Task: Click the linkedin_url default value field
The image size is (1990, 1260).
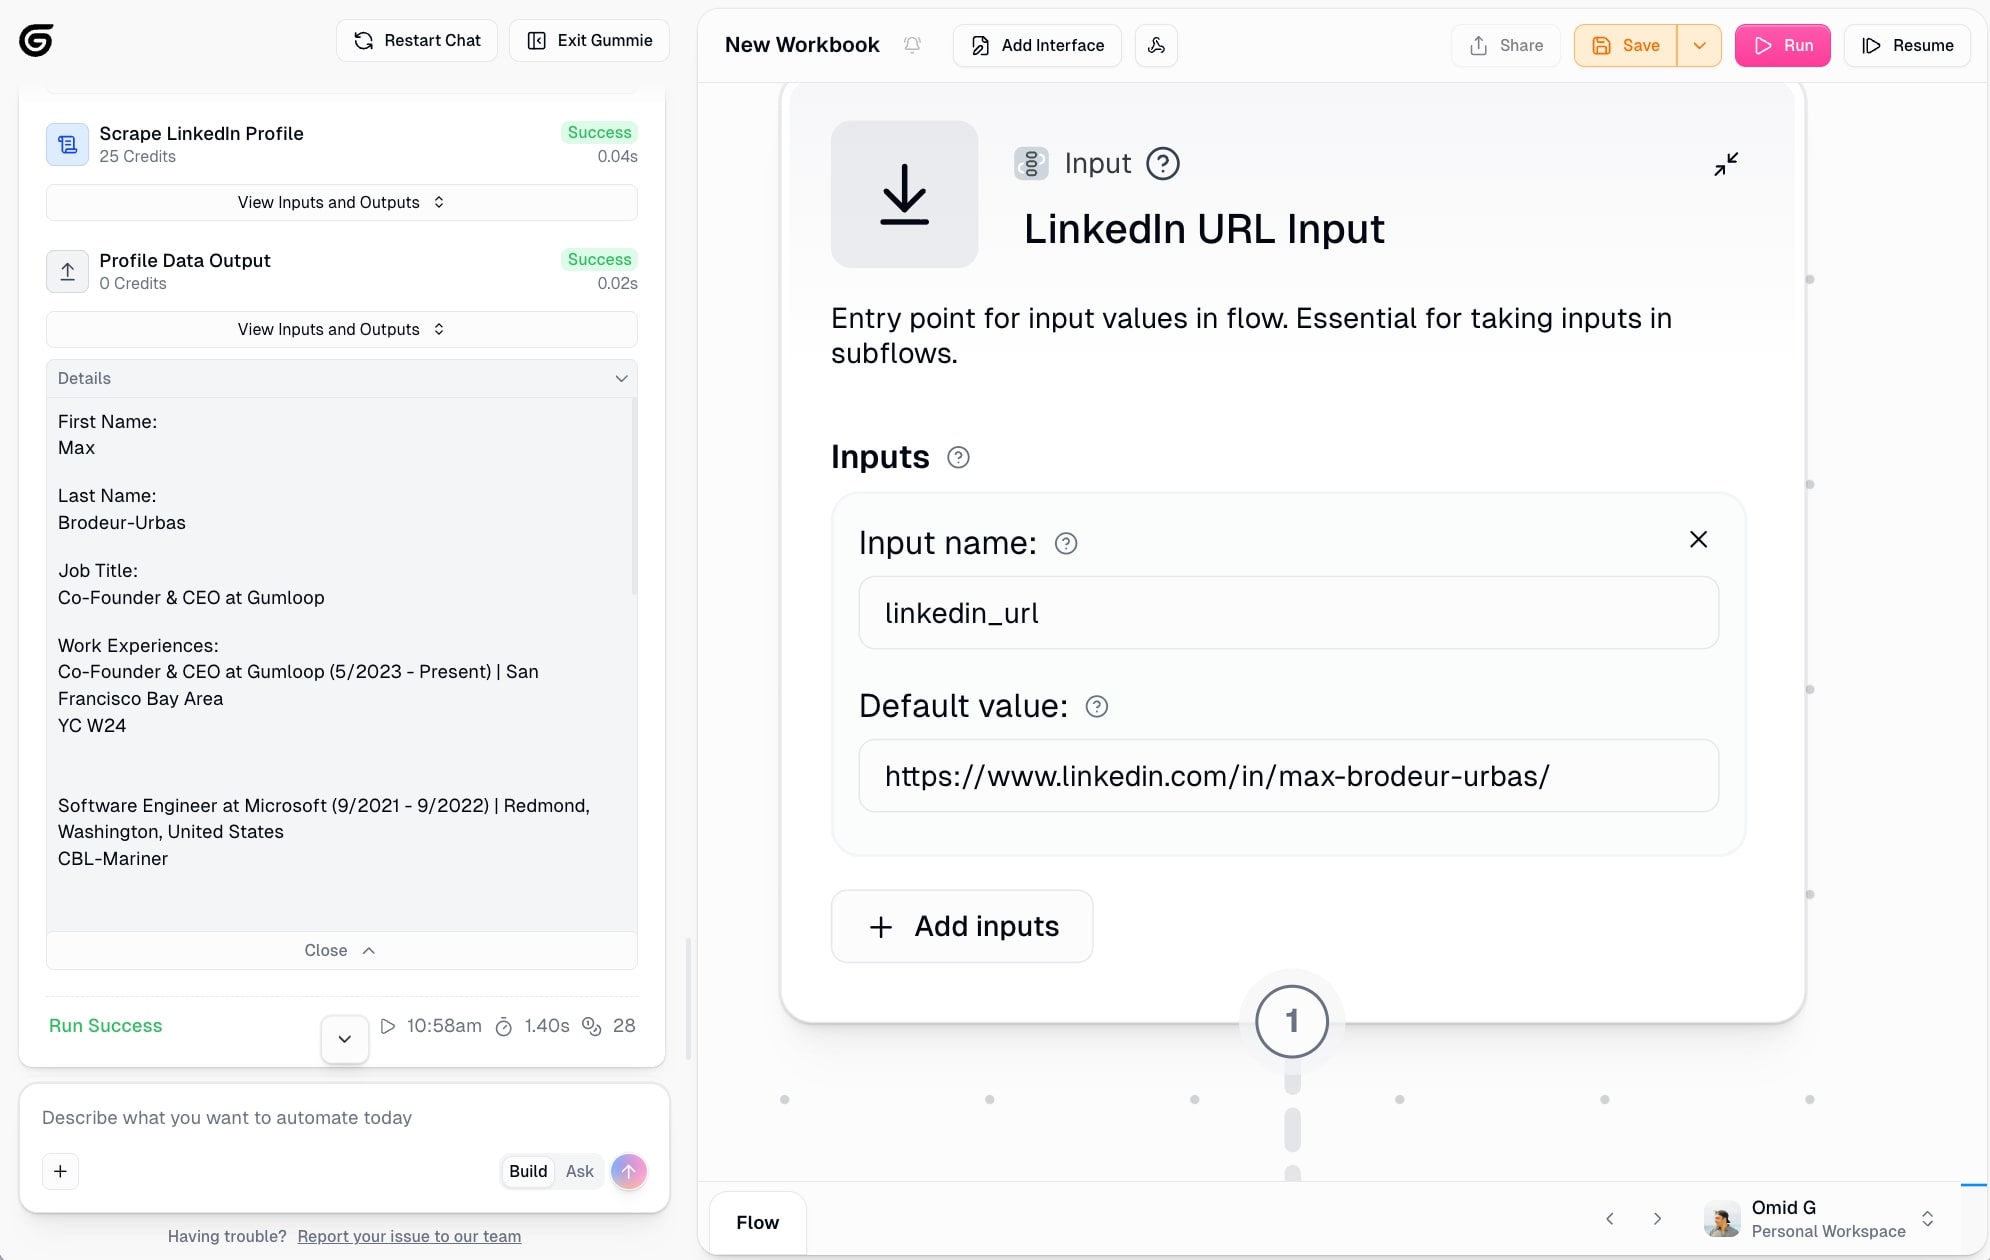Action: pos(1288,776)
